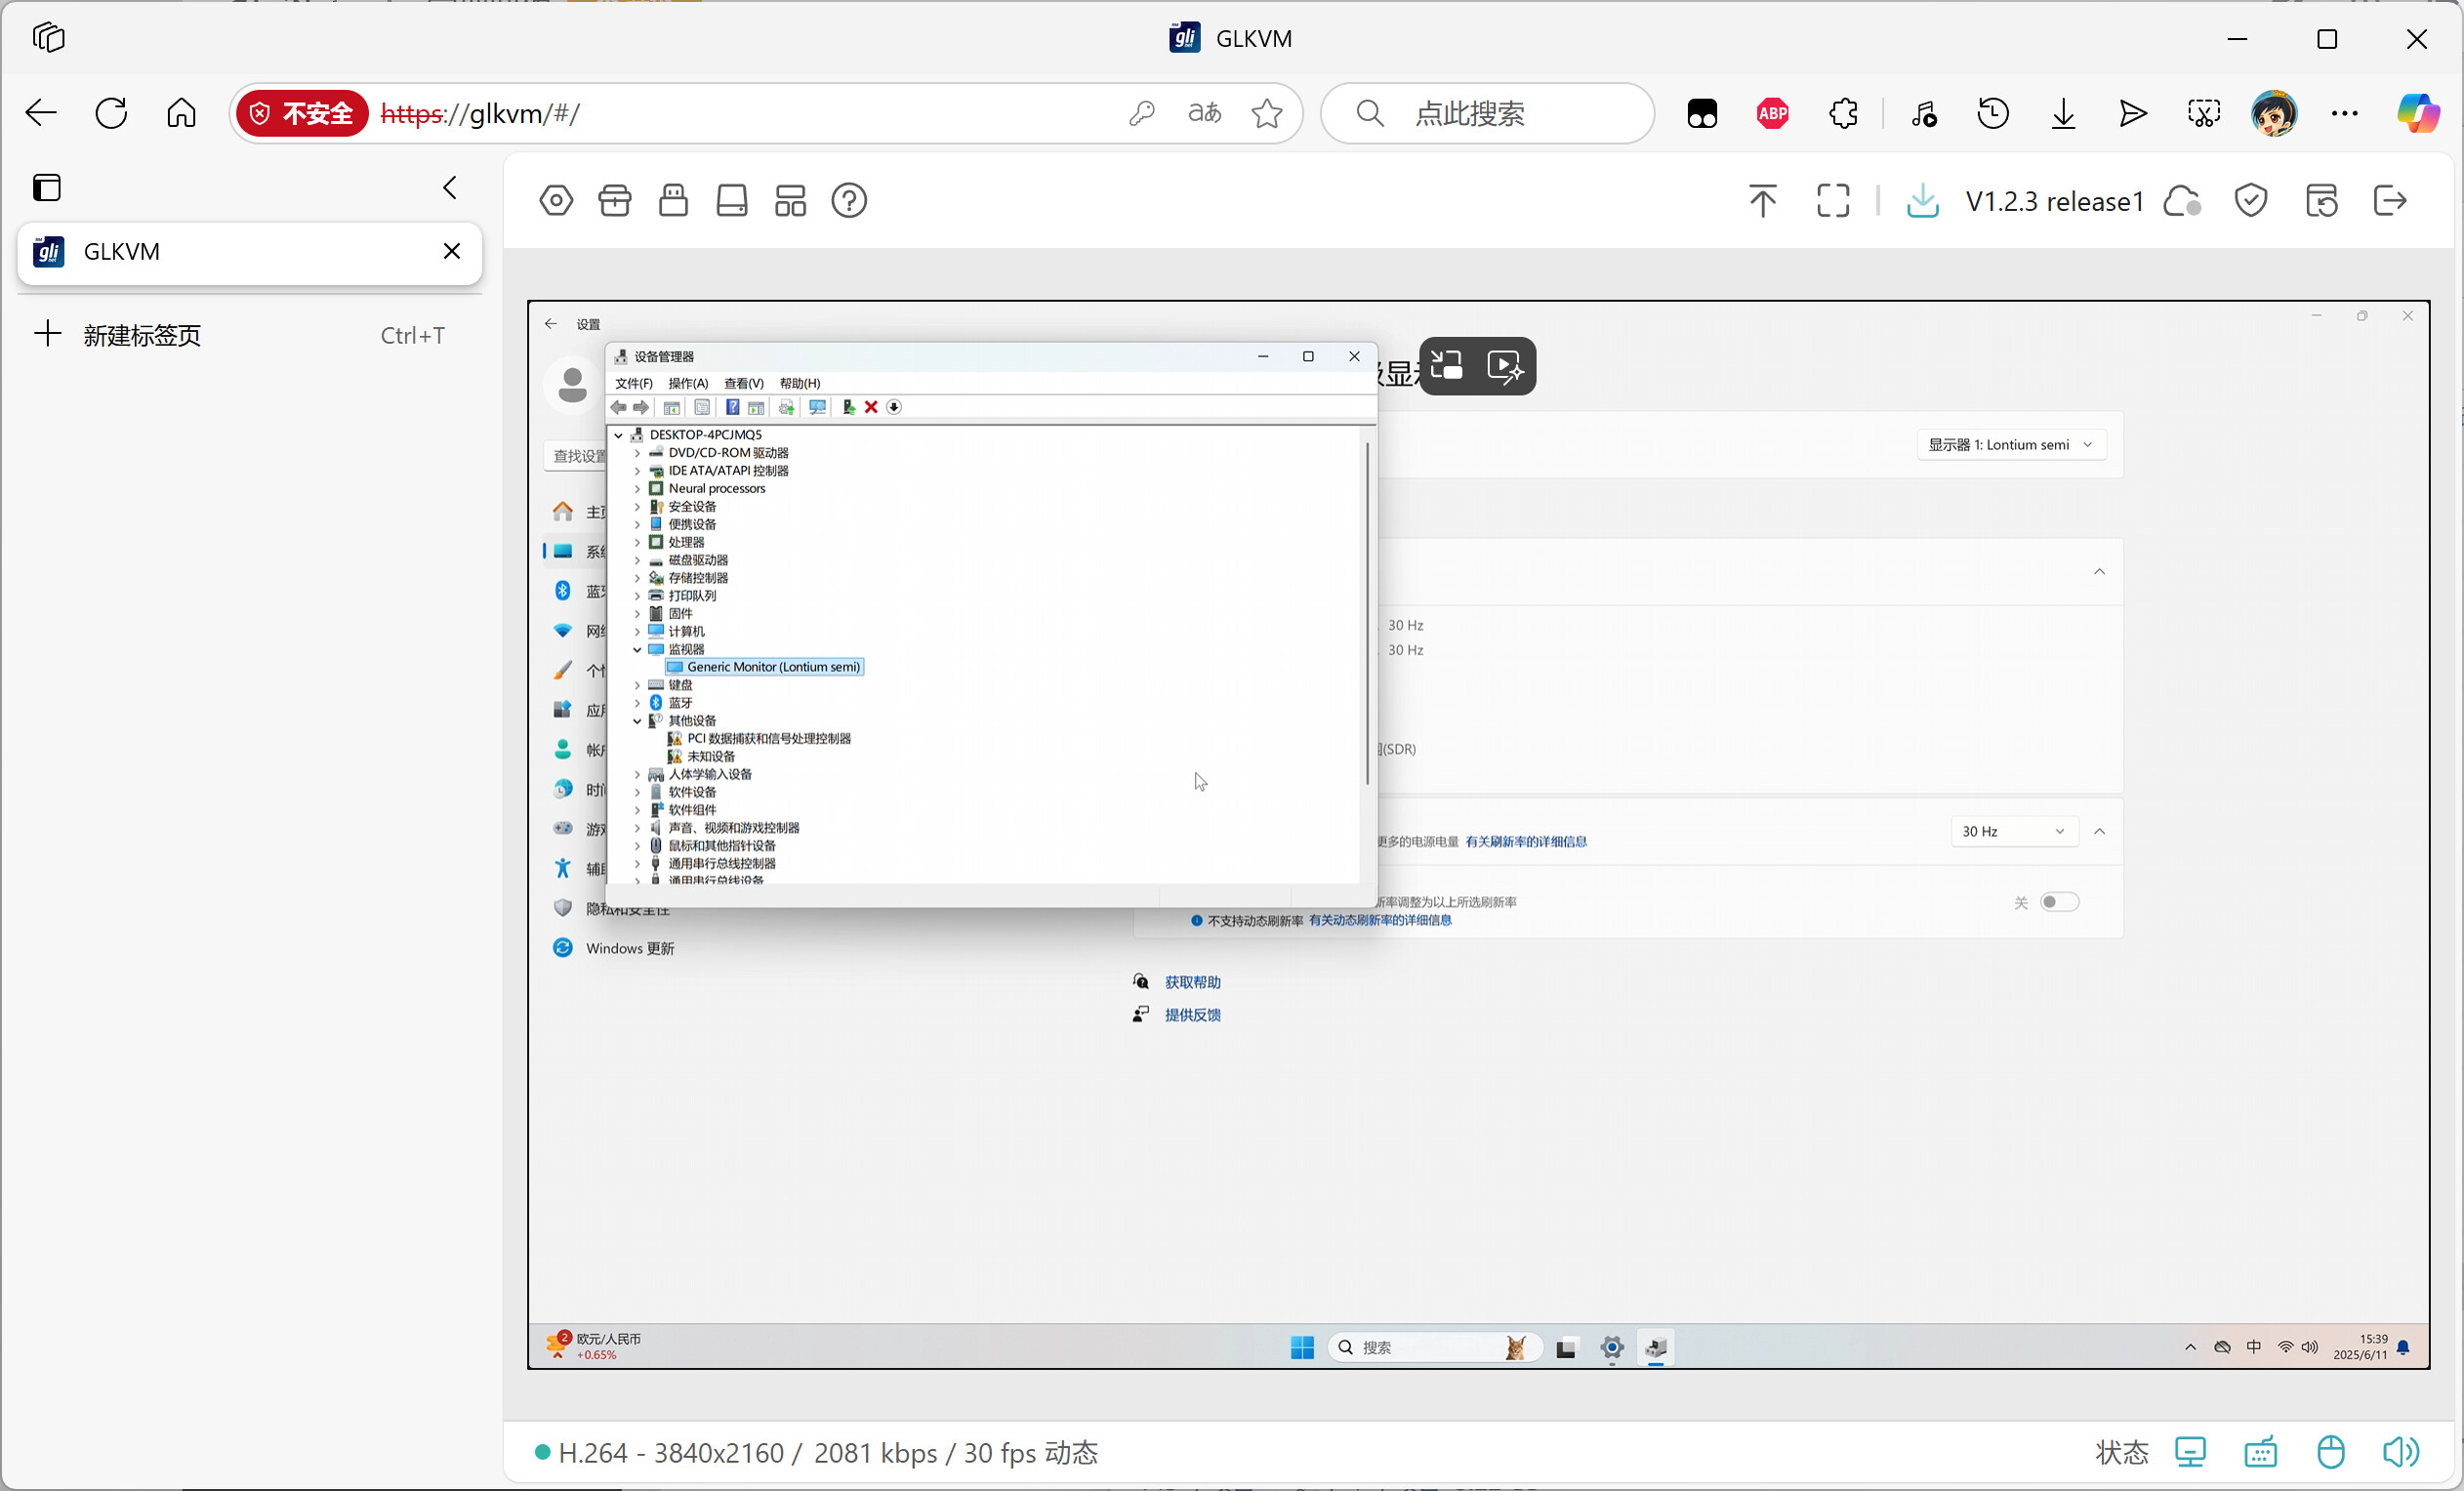The width and height of the screenshot is (2464, 1491).
Task: Toggle the browser favorite star
Action: 1267,113
